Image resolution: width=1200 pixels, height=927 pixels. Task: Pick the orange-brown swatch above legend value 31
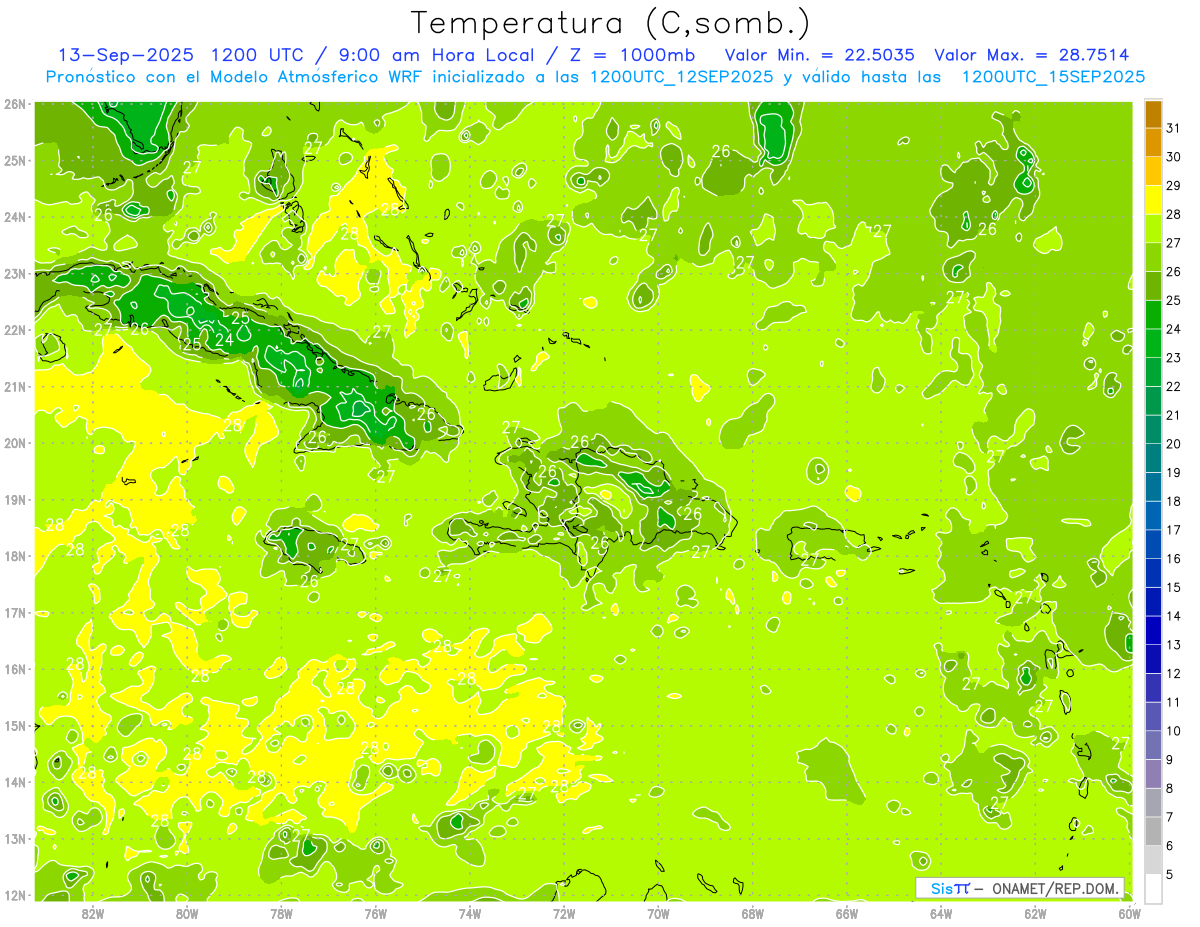click(1153, 113)
